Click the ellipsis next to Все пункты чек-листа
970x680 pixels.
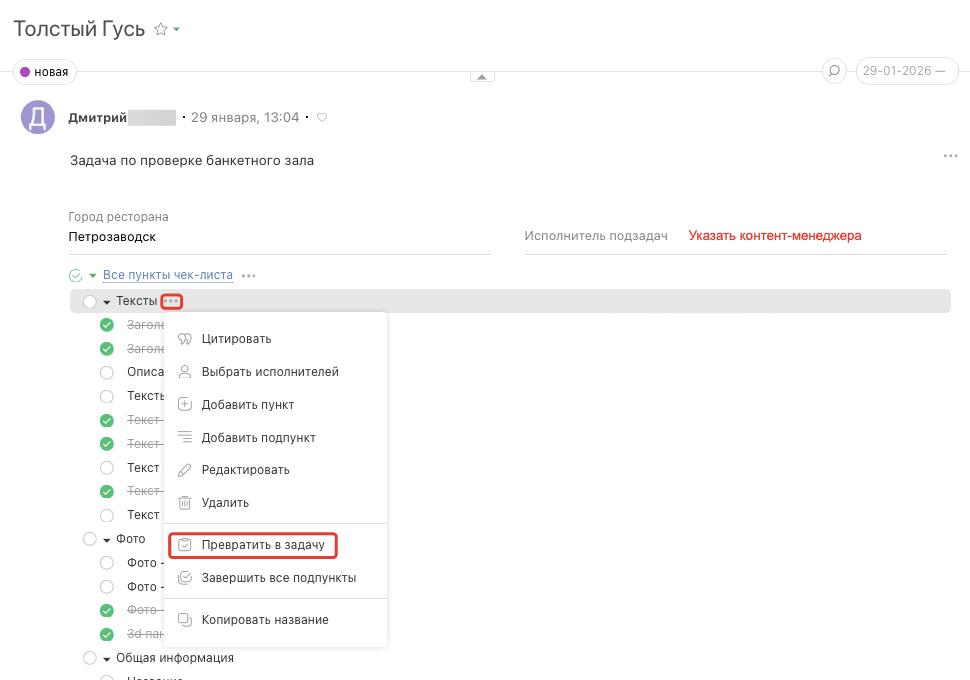(x=248, y=276)
